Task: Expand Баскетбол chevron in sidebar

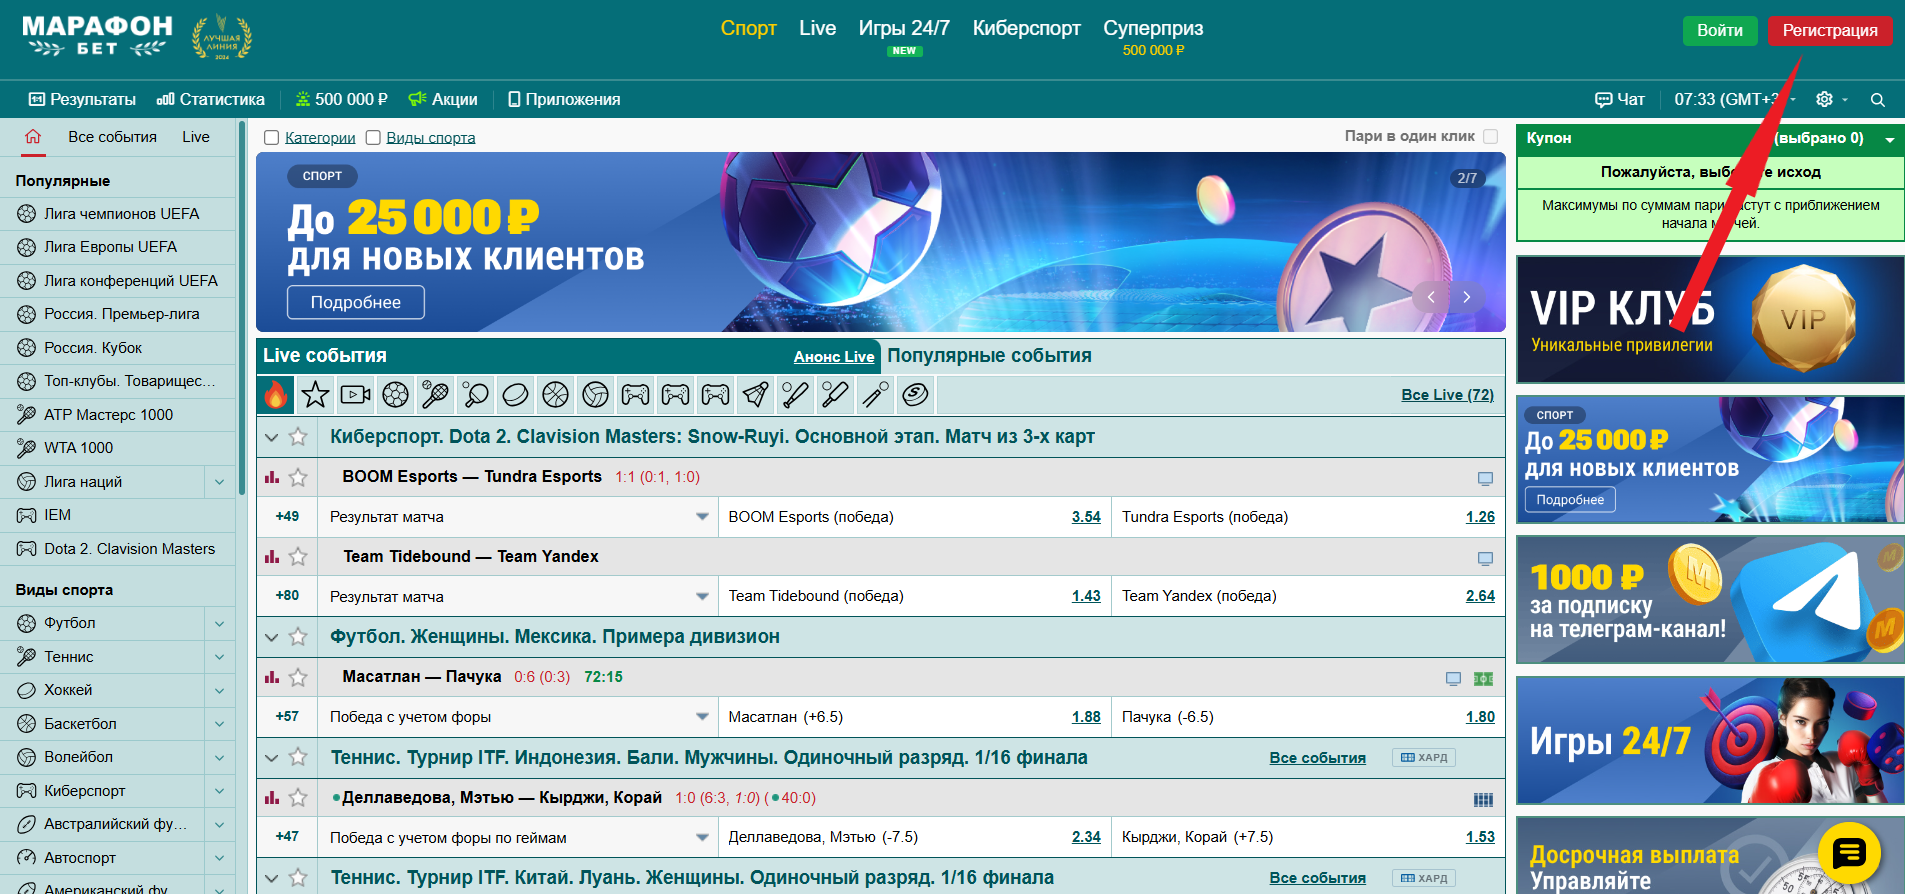Action: click(219, 724)
